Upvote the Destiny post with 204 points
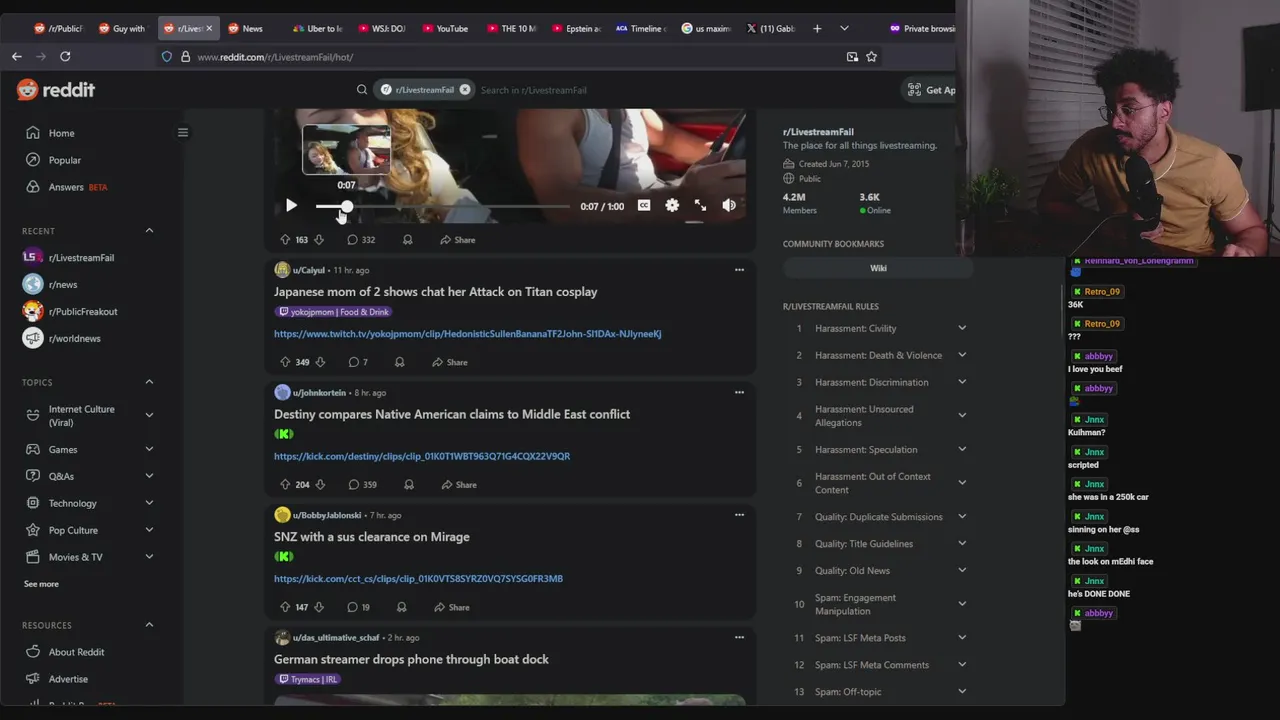1280x720 pixels. [x=285, y=485]
